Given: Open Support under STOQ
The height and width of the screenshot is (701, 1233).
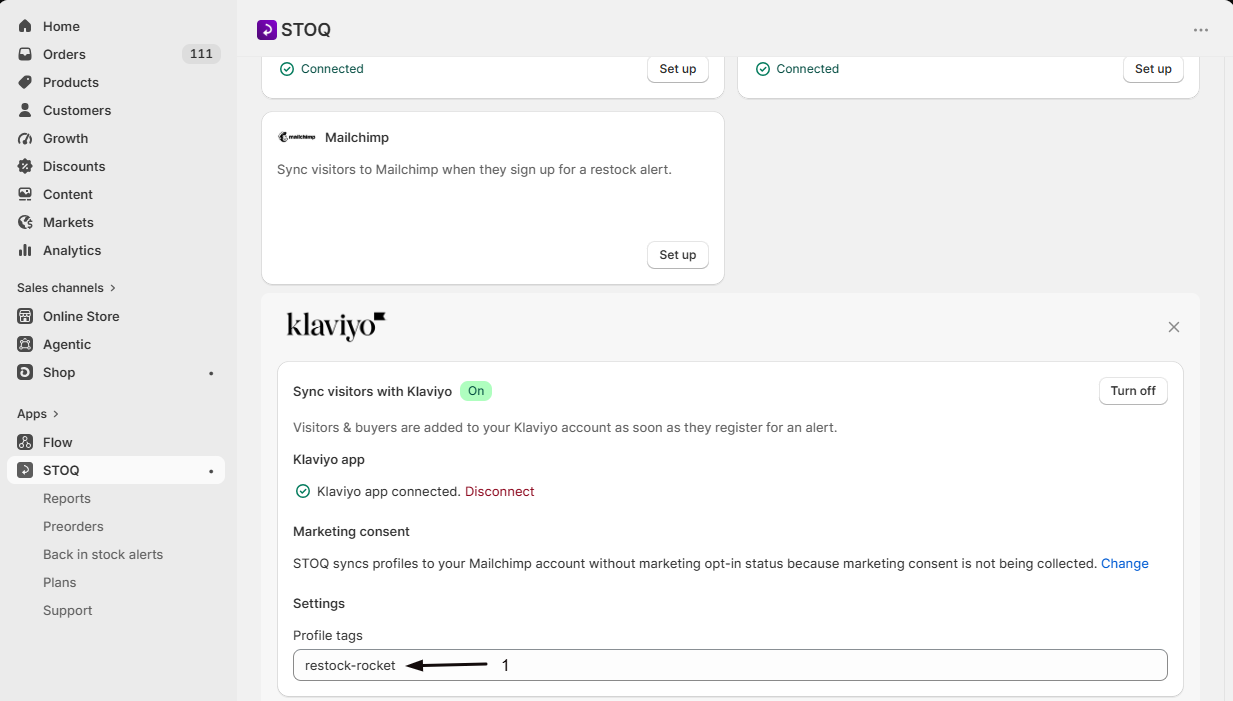Looking at the screenshot, I should (x=68, y=610).
